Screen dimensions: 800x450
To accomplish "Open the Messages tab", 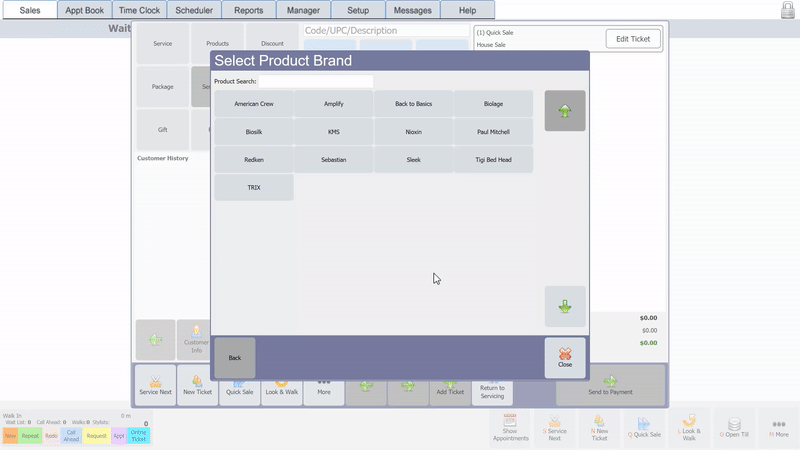I will (413, 10).
